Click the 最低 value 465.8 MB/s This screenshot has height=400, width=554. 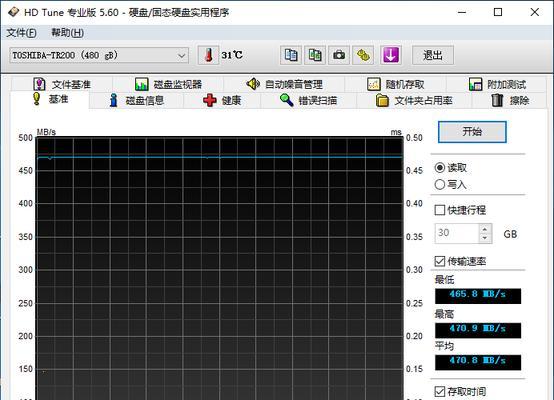478,296
